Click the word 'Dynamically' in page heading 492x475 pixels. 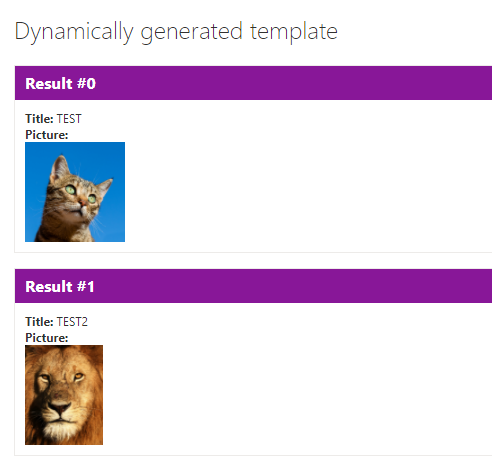pyautogui.click(x=74, y=32)
